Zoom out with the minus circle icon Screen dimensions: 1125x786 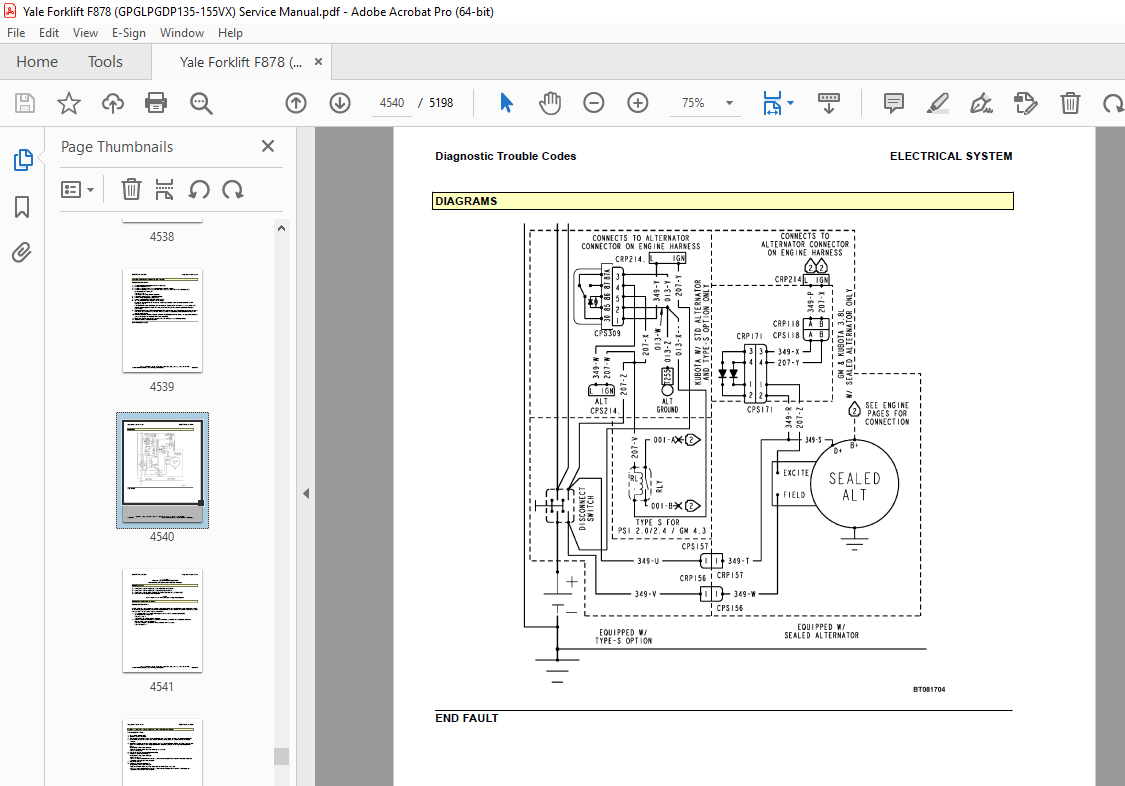(593, 103)
